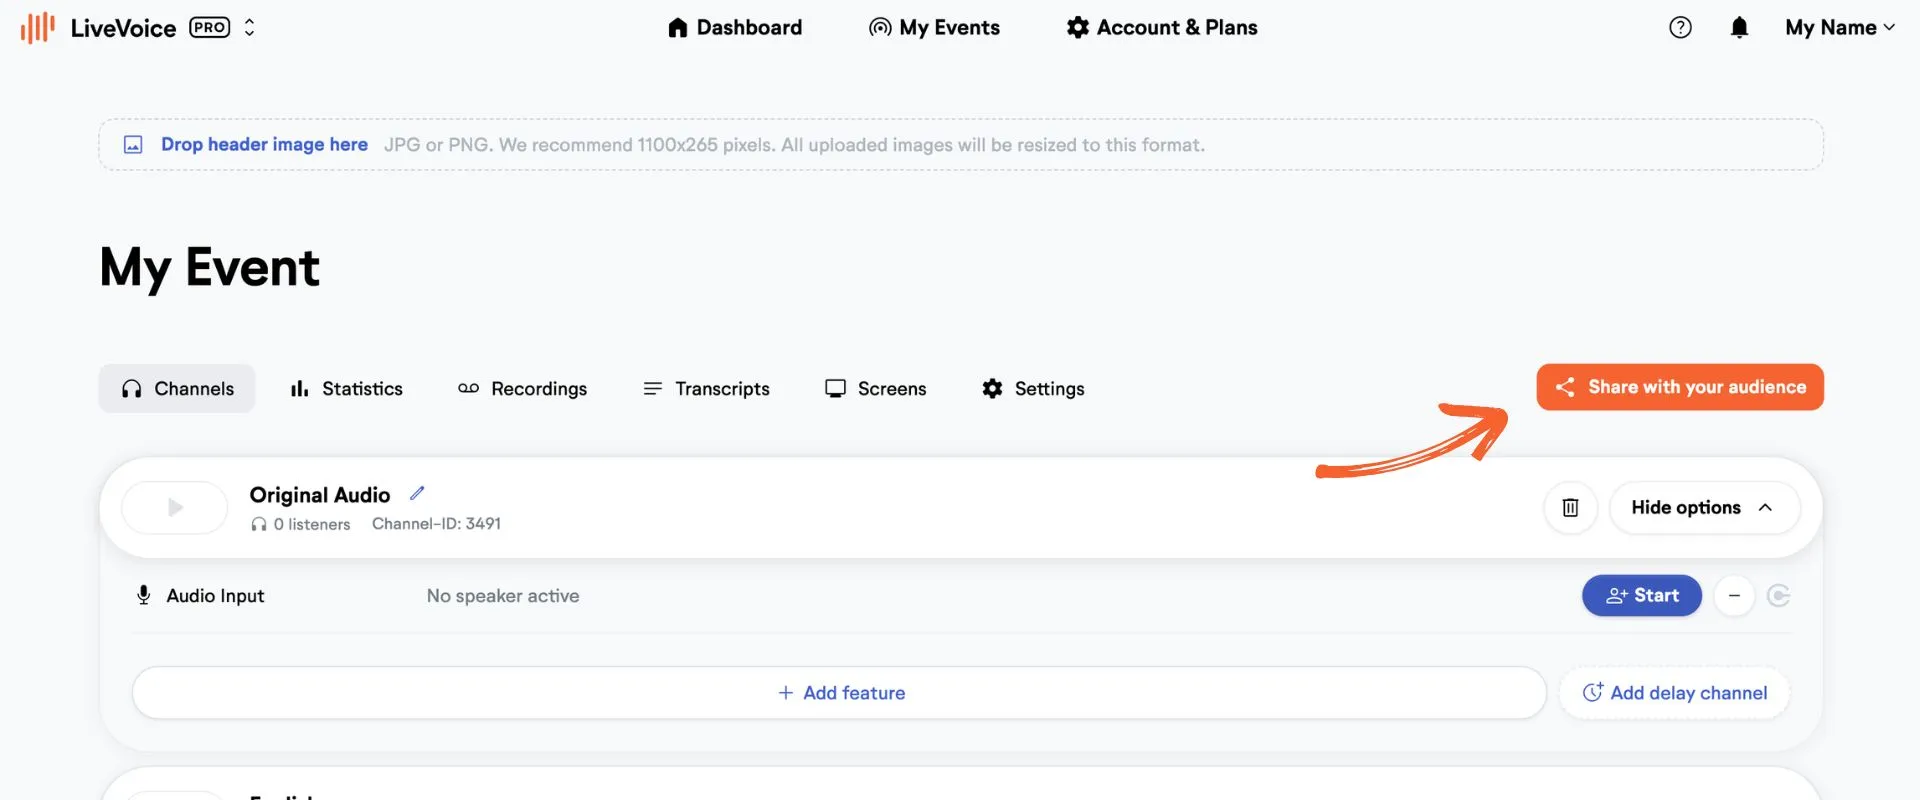Viewport: 1920px width, 800px height.
Task: Delete channel using the trash icon
Action: pos(1570,507)
